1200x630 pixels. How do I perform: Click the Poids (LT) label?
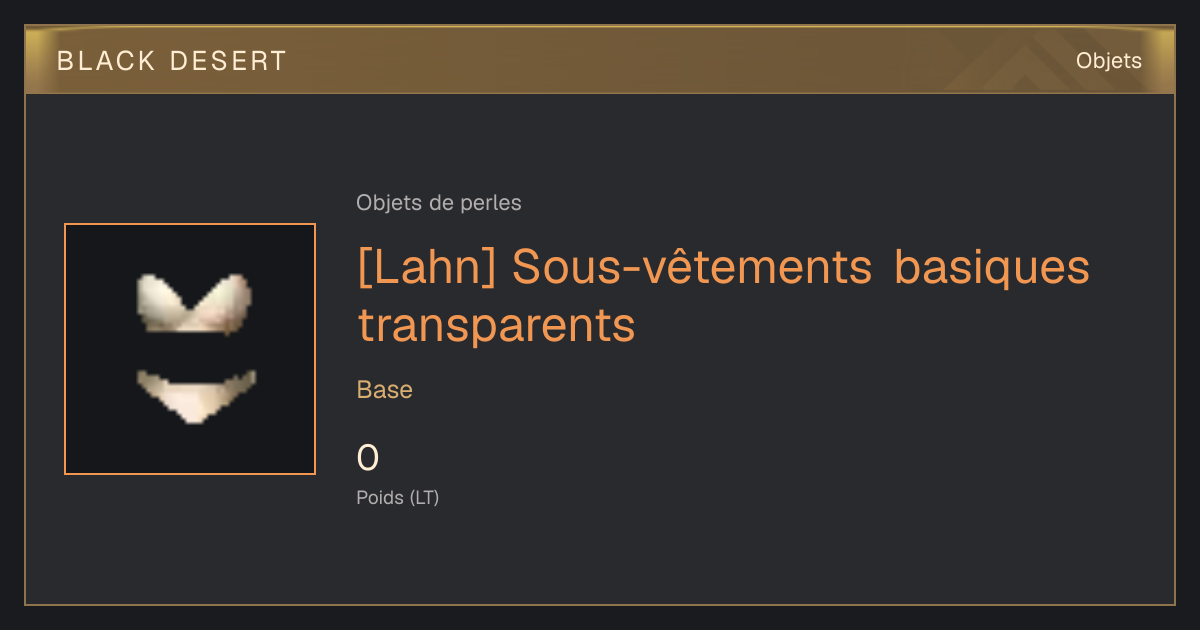click(398, 497)
